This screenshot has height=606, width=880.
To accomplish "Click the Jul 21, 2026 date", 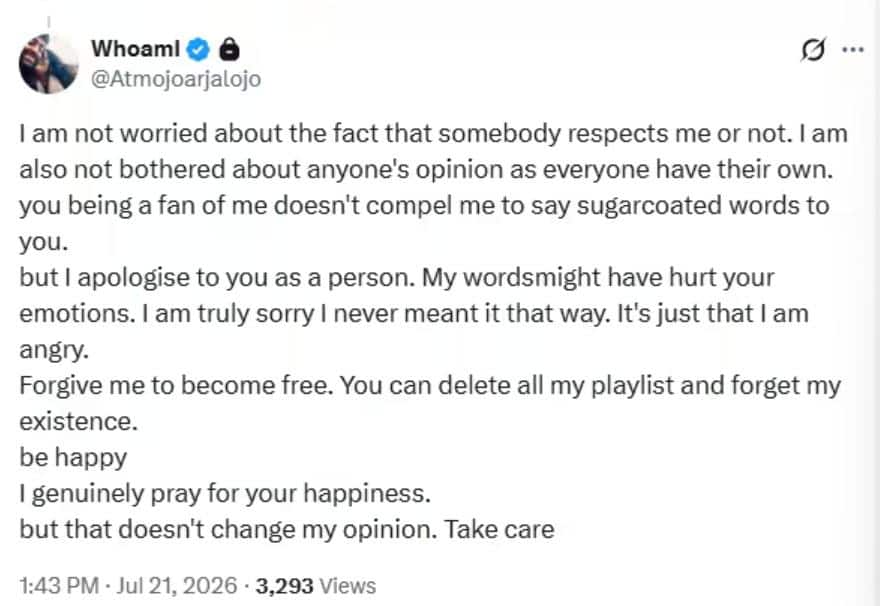I will 177,586.
